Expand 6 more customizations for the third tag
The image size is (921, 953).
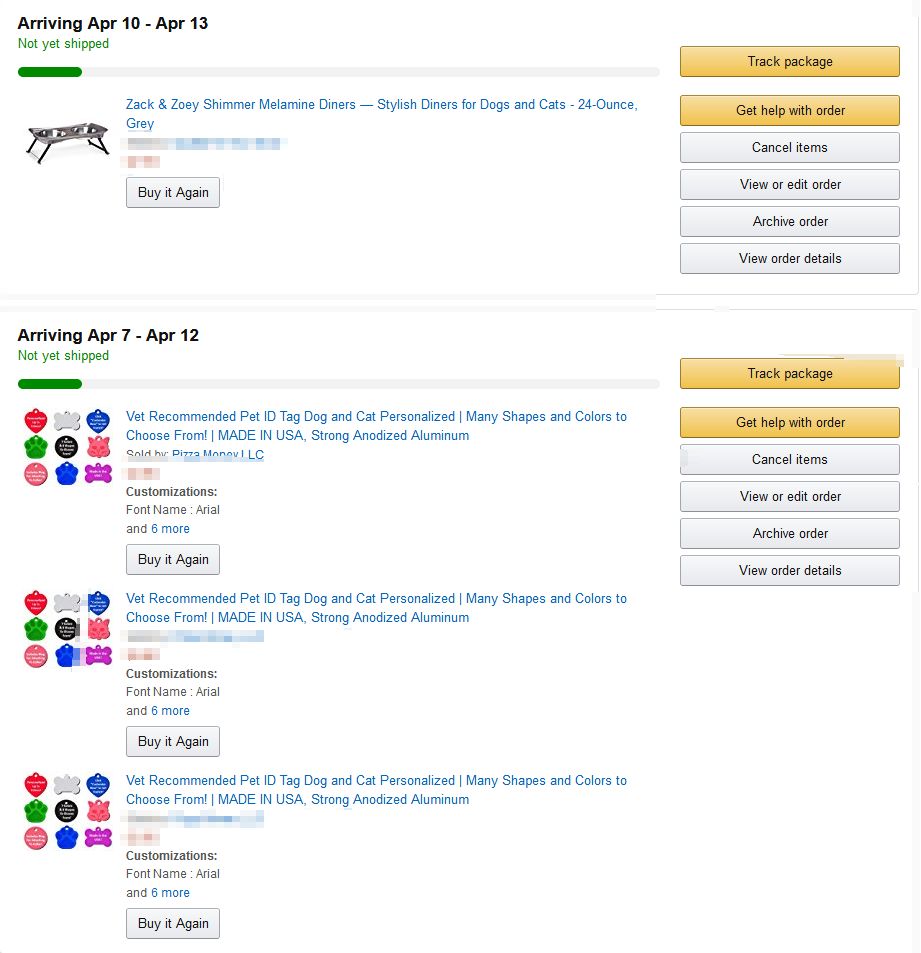coord(170,893)
